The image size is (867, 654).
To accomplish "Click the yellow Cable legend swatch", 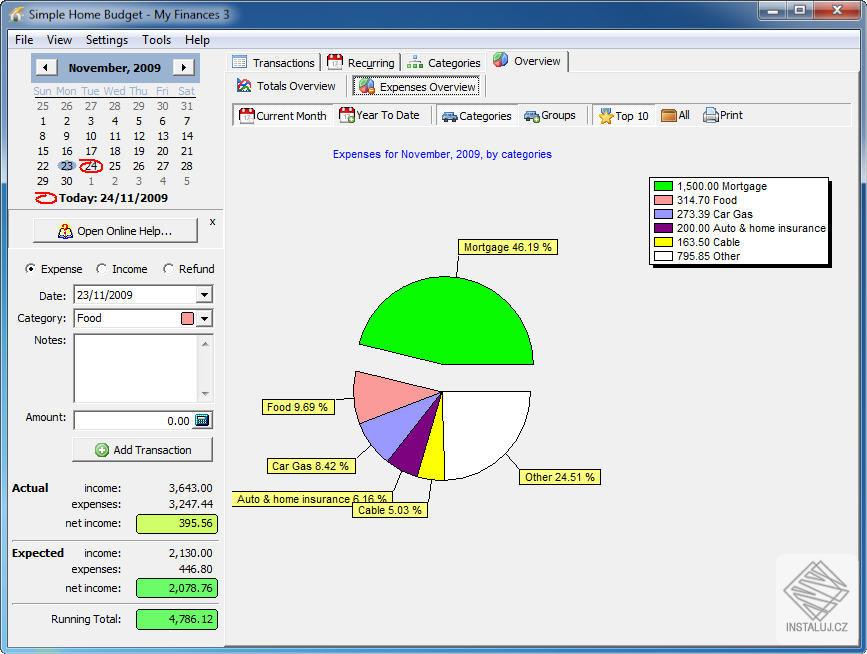I will pyautogui.click(x=663, y=242).
